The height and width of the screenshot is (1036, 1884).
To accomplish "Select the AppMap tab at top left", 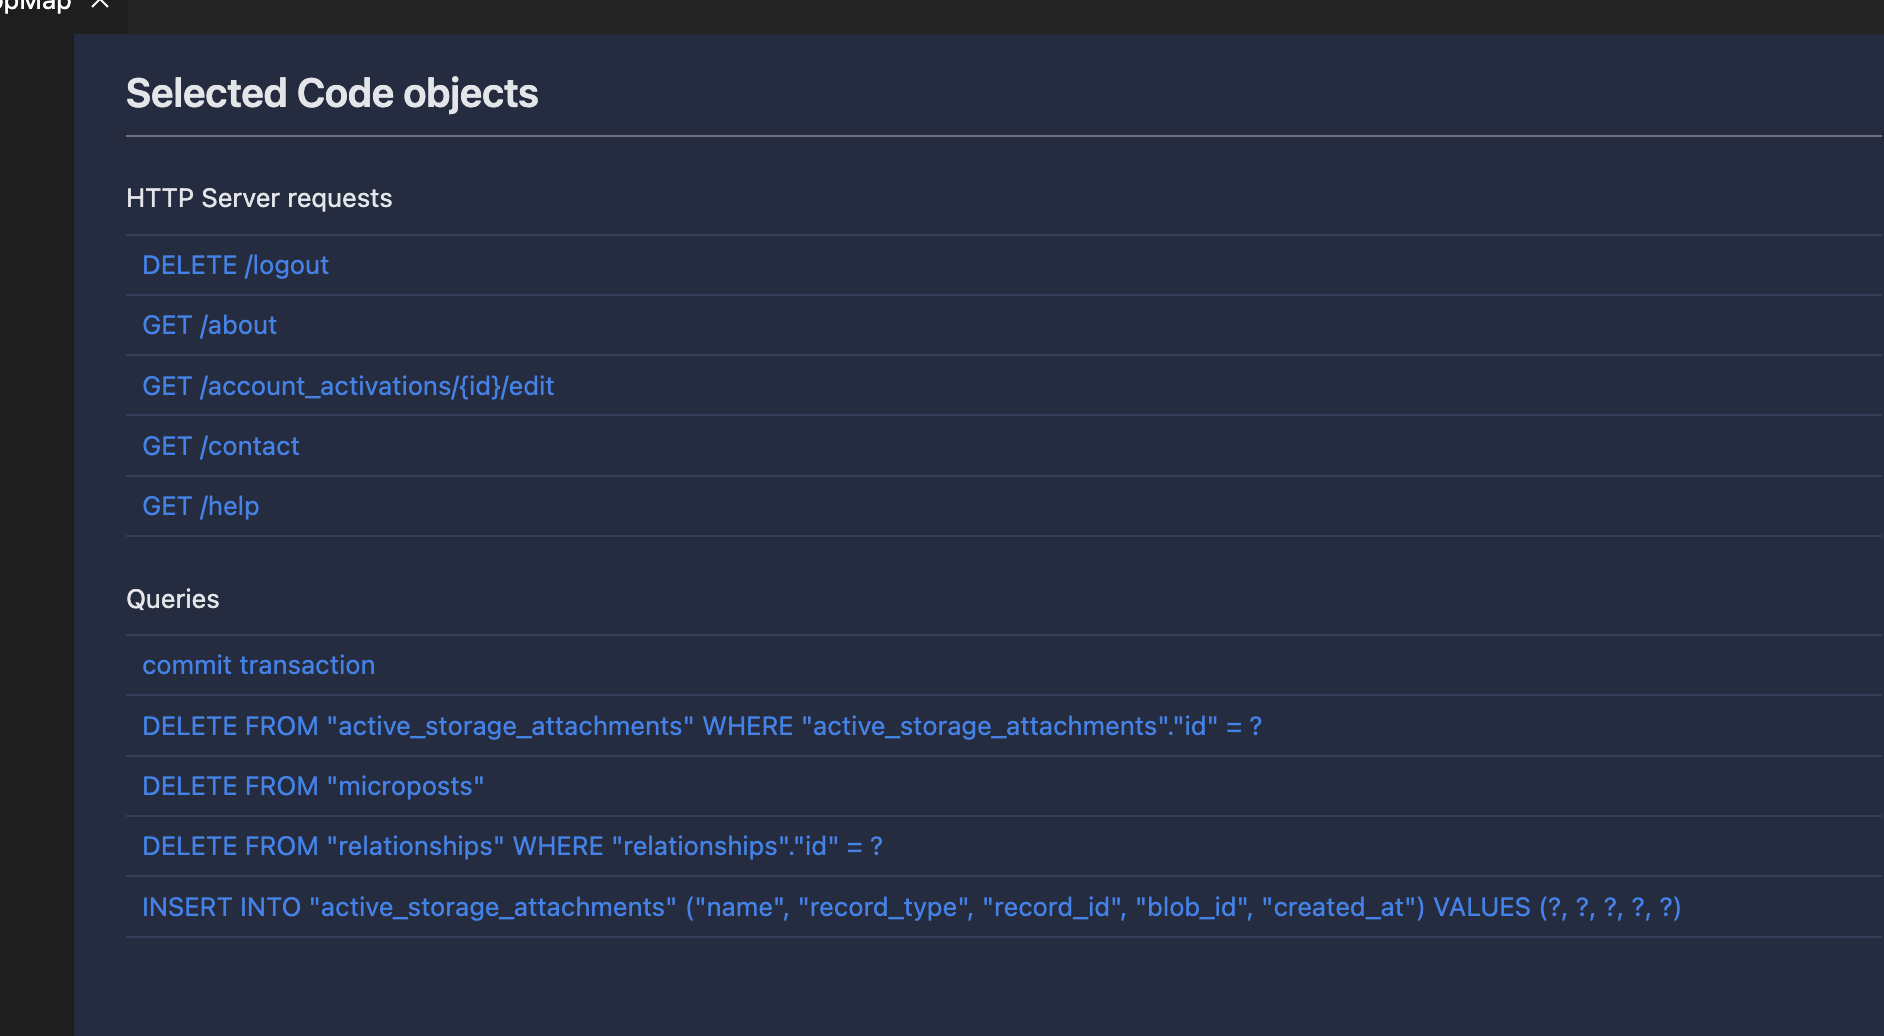I will (x=35, y=5).
